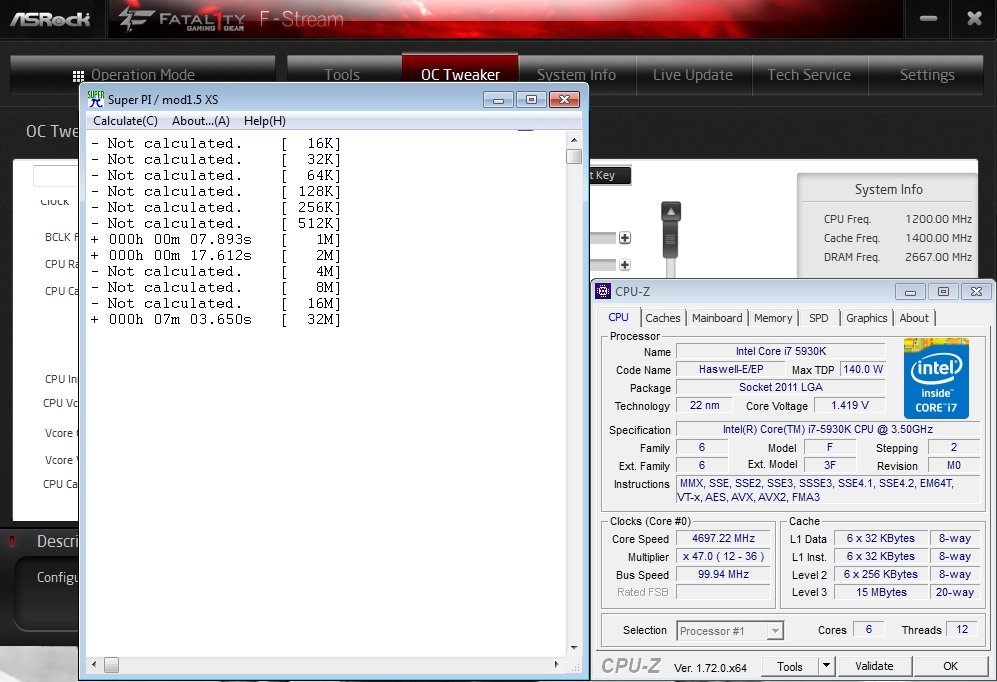Click Super PI scrollbar down arrow
This screenshot has width=997, height=682.
[x=574, y=648]
